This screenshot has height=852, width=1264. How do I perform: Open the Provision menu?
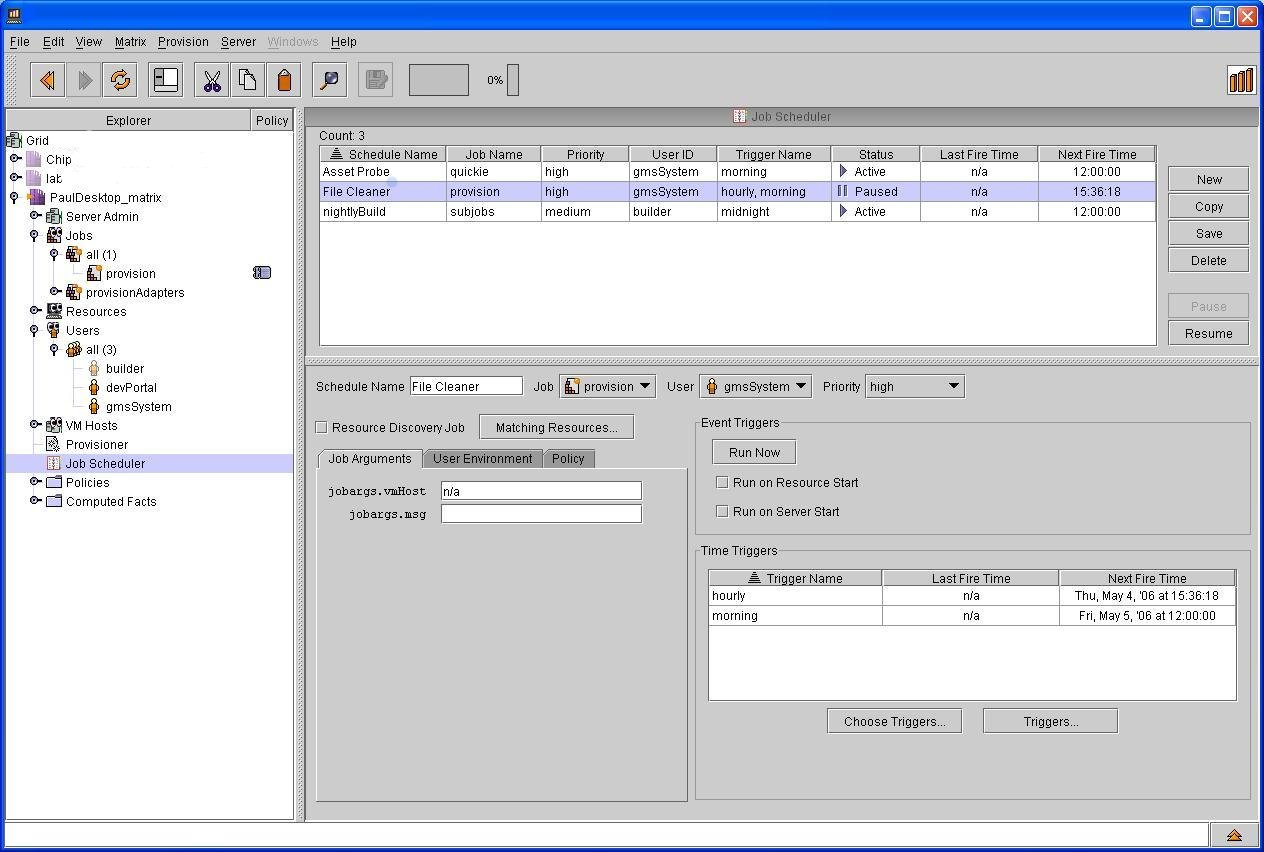pos(183,42)
